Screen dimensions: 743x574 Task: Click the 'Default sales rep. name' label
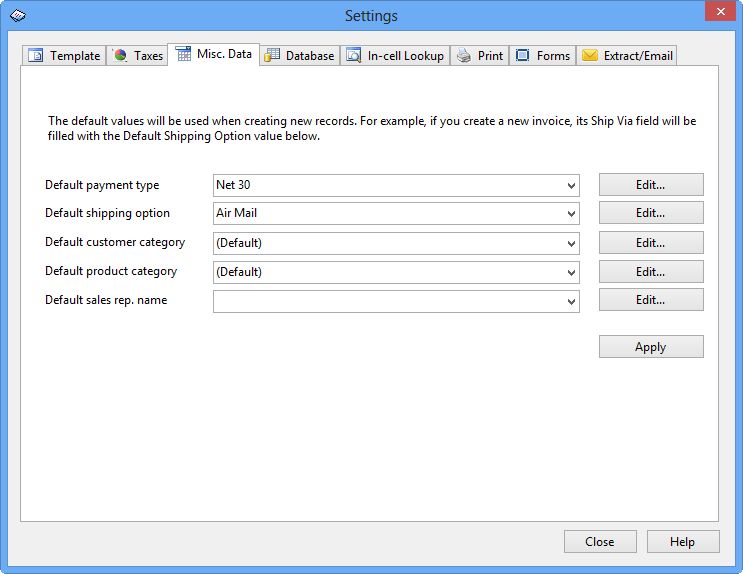click(106, 301)
